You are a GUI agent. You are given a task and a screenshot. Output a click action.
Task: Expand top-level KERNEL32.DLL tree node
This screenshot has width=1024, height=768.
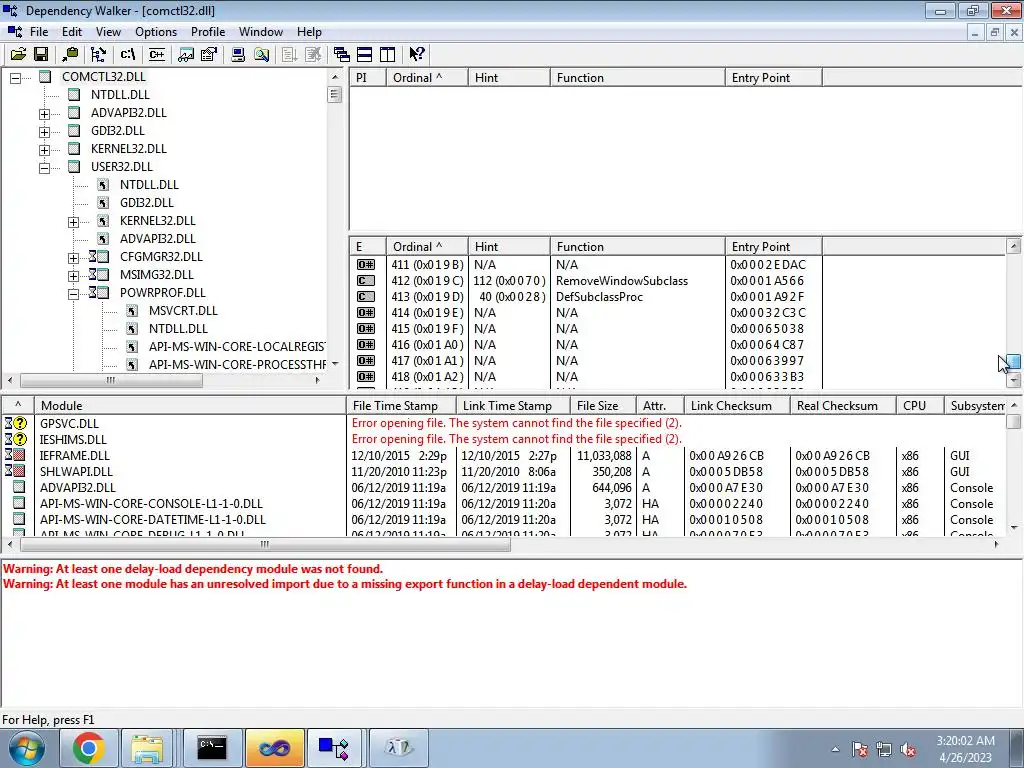(44, 150)
